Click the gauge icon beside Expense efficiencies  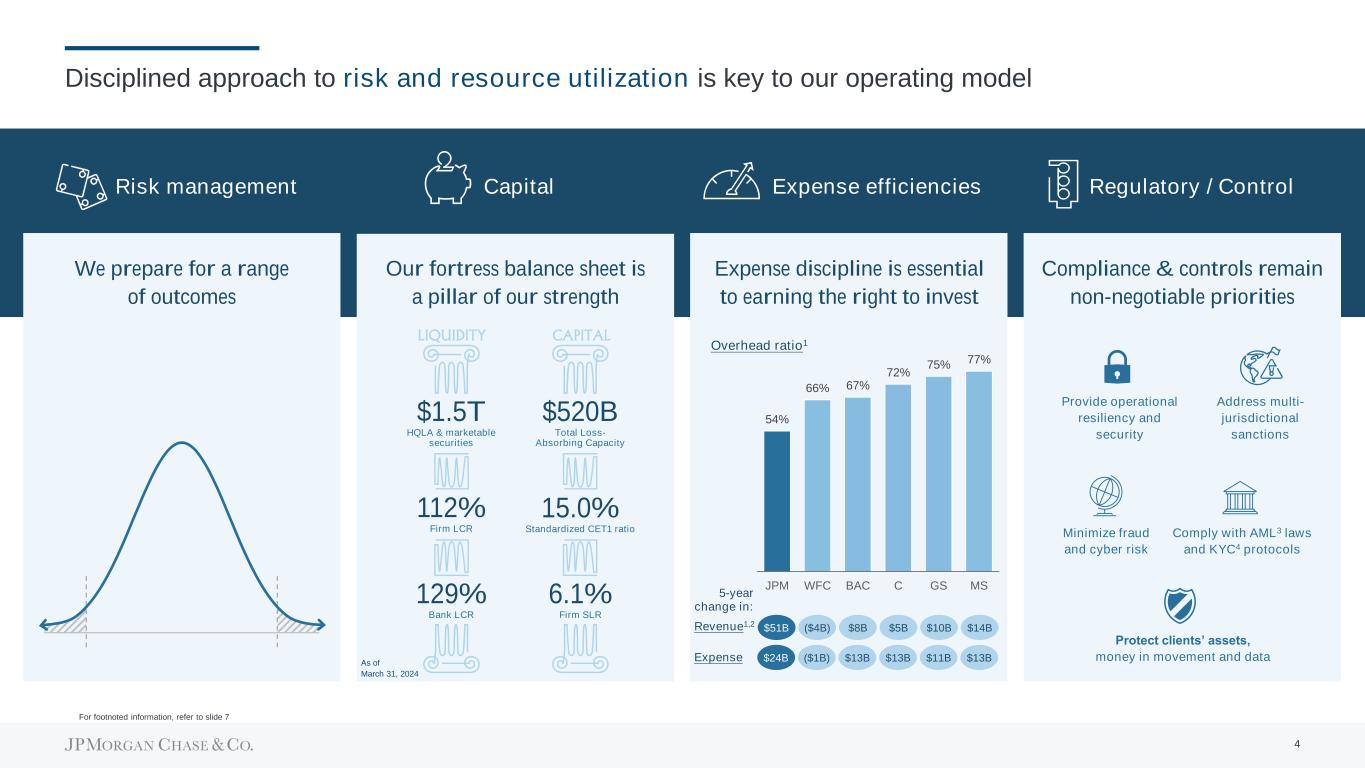(x=733, y=182)
